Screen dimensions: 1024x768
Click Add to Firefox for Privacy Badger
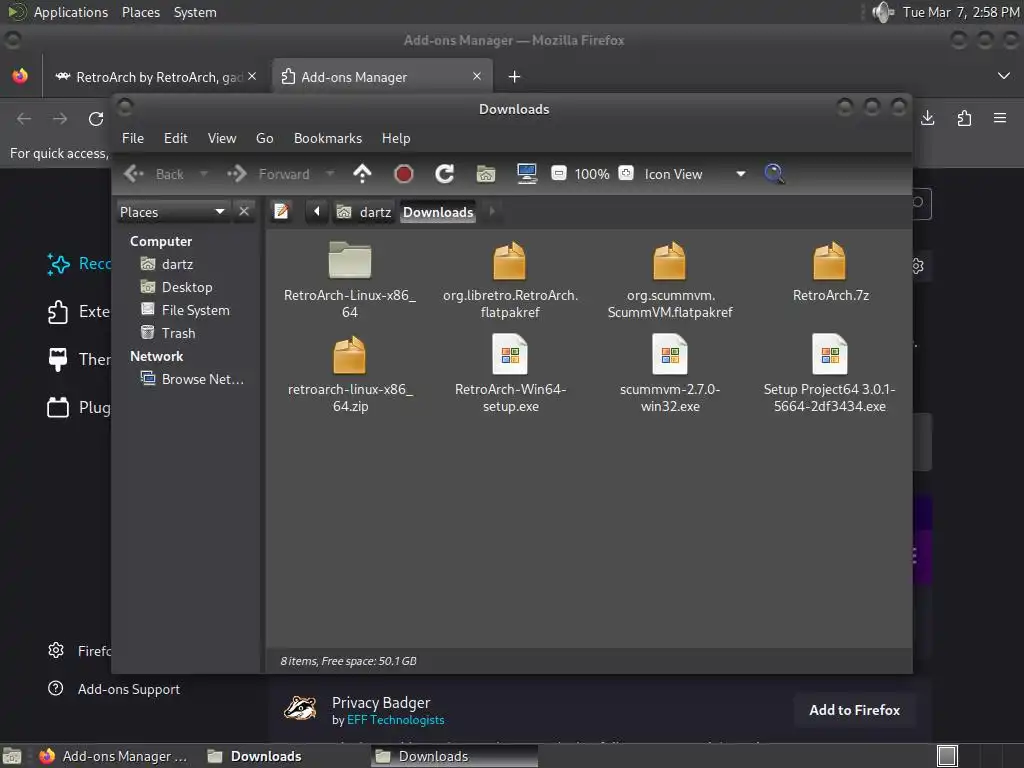tap(854, 710)
